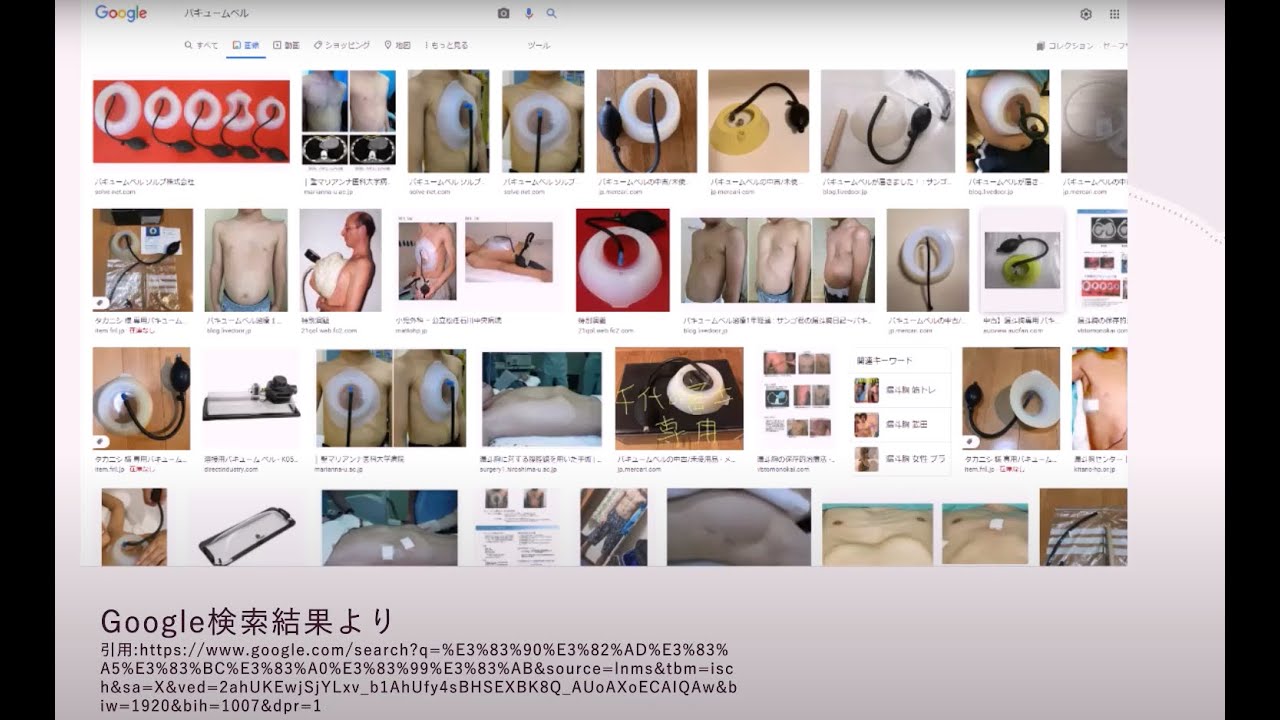Click the Google logo

click(x=121, y=13)
